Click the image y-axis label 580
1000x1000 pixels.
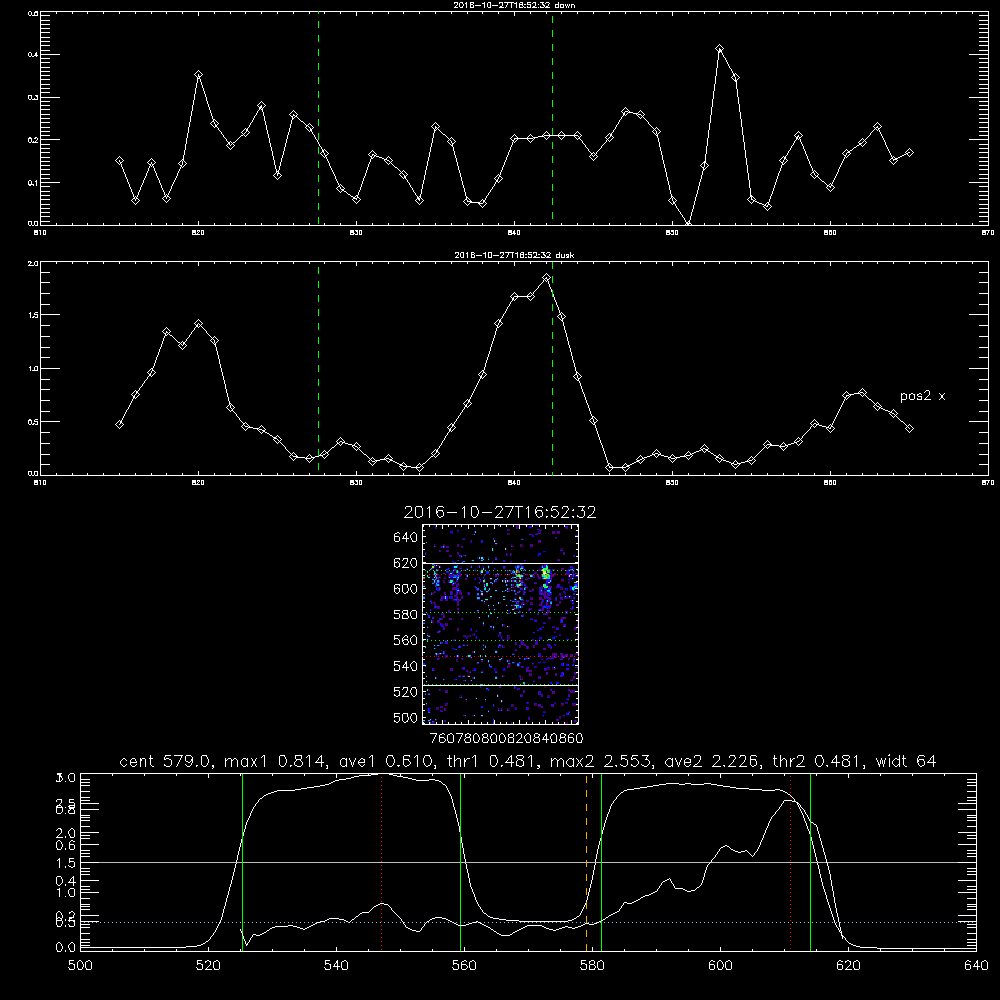click(x=406, y=615)
